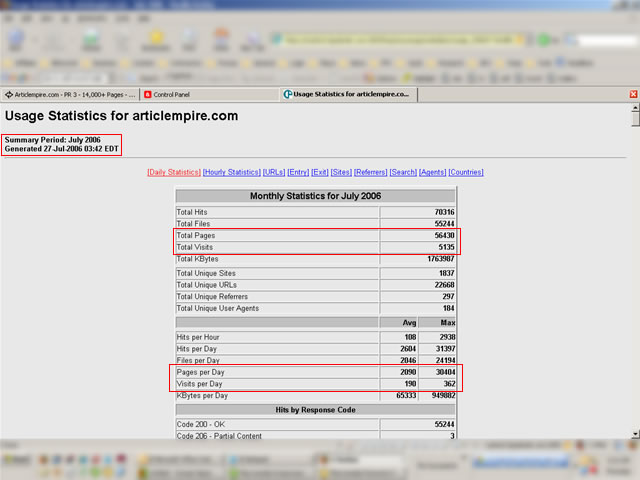View the Countries section link
The height and width of the screenshot is (480, 640).
point(466,172)
